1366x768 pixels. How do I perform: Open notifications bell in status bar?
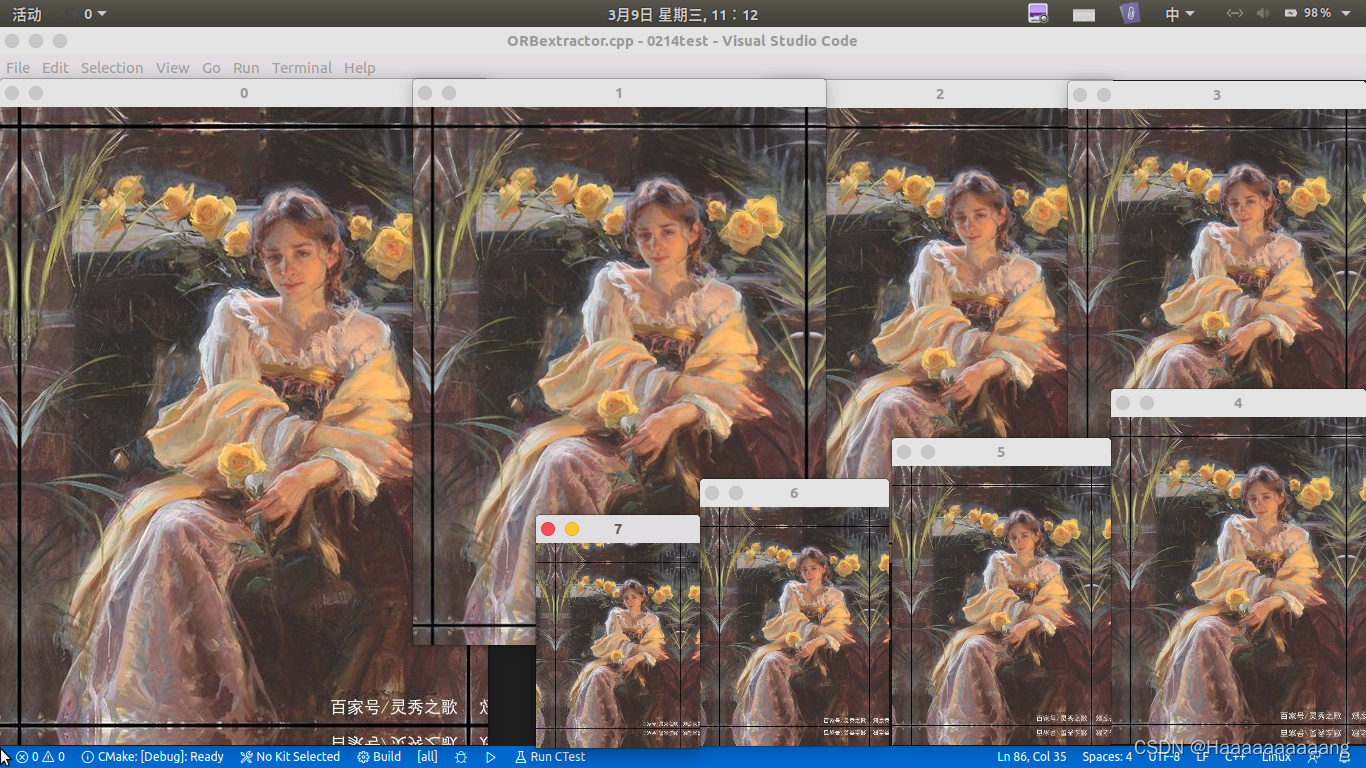pos(1344,757)
